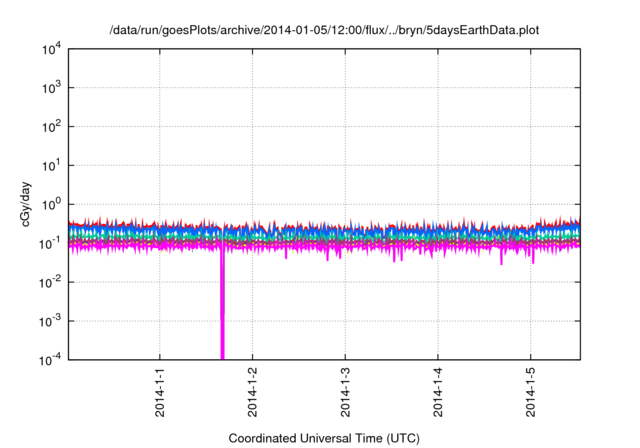Click the 2014-1-3 date tick label
This screenshot has height=448, width=640.
tap(345, 393)
